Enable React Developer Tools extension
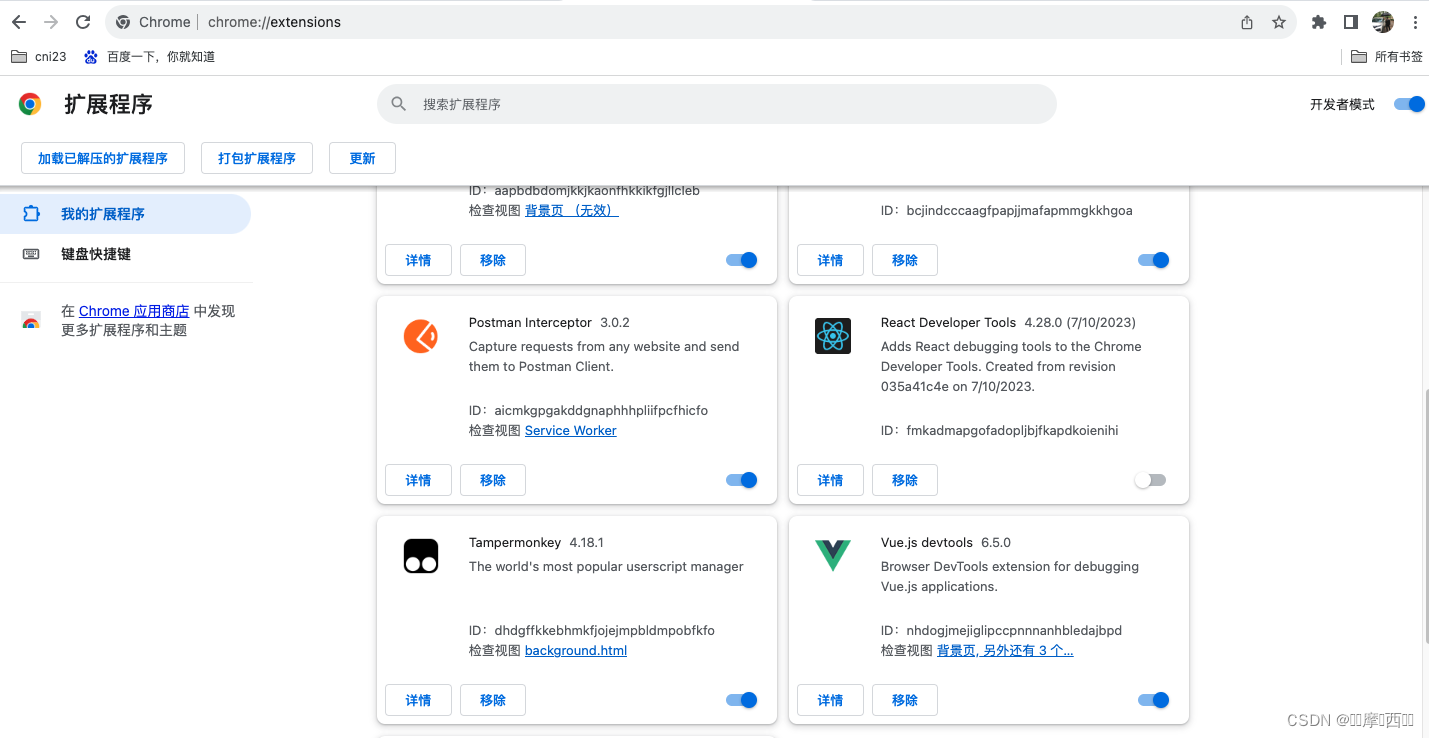 [x=1150, y=480]
